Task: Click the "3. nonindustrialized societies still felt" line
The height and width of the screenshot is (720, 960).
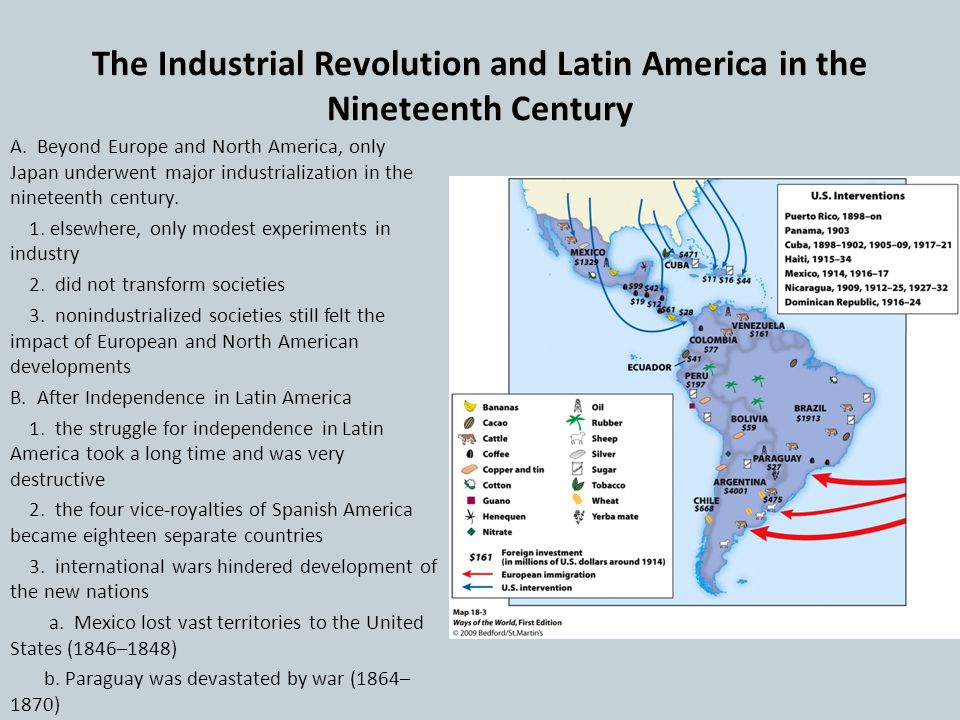Action: tap(198, 341)
